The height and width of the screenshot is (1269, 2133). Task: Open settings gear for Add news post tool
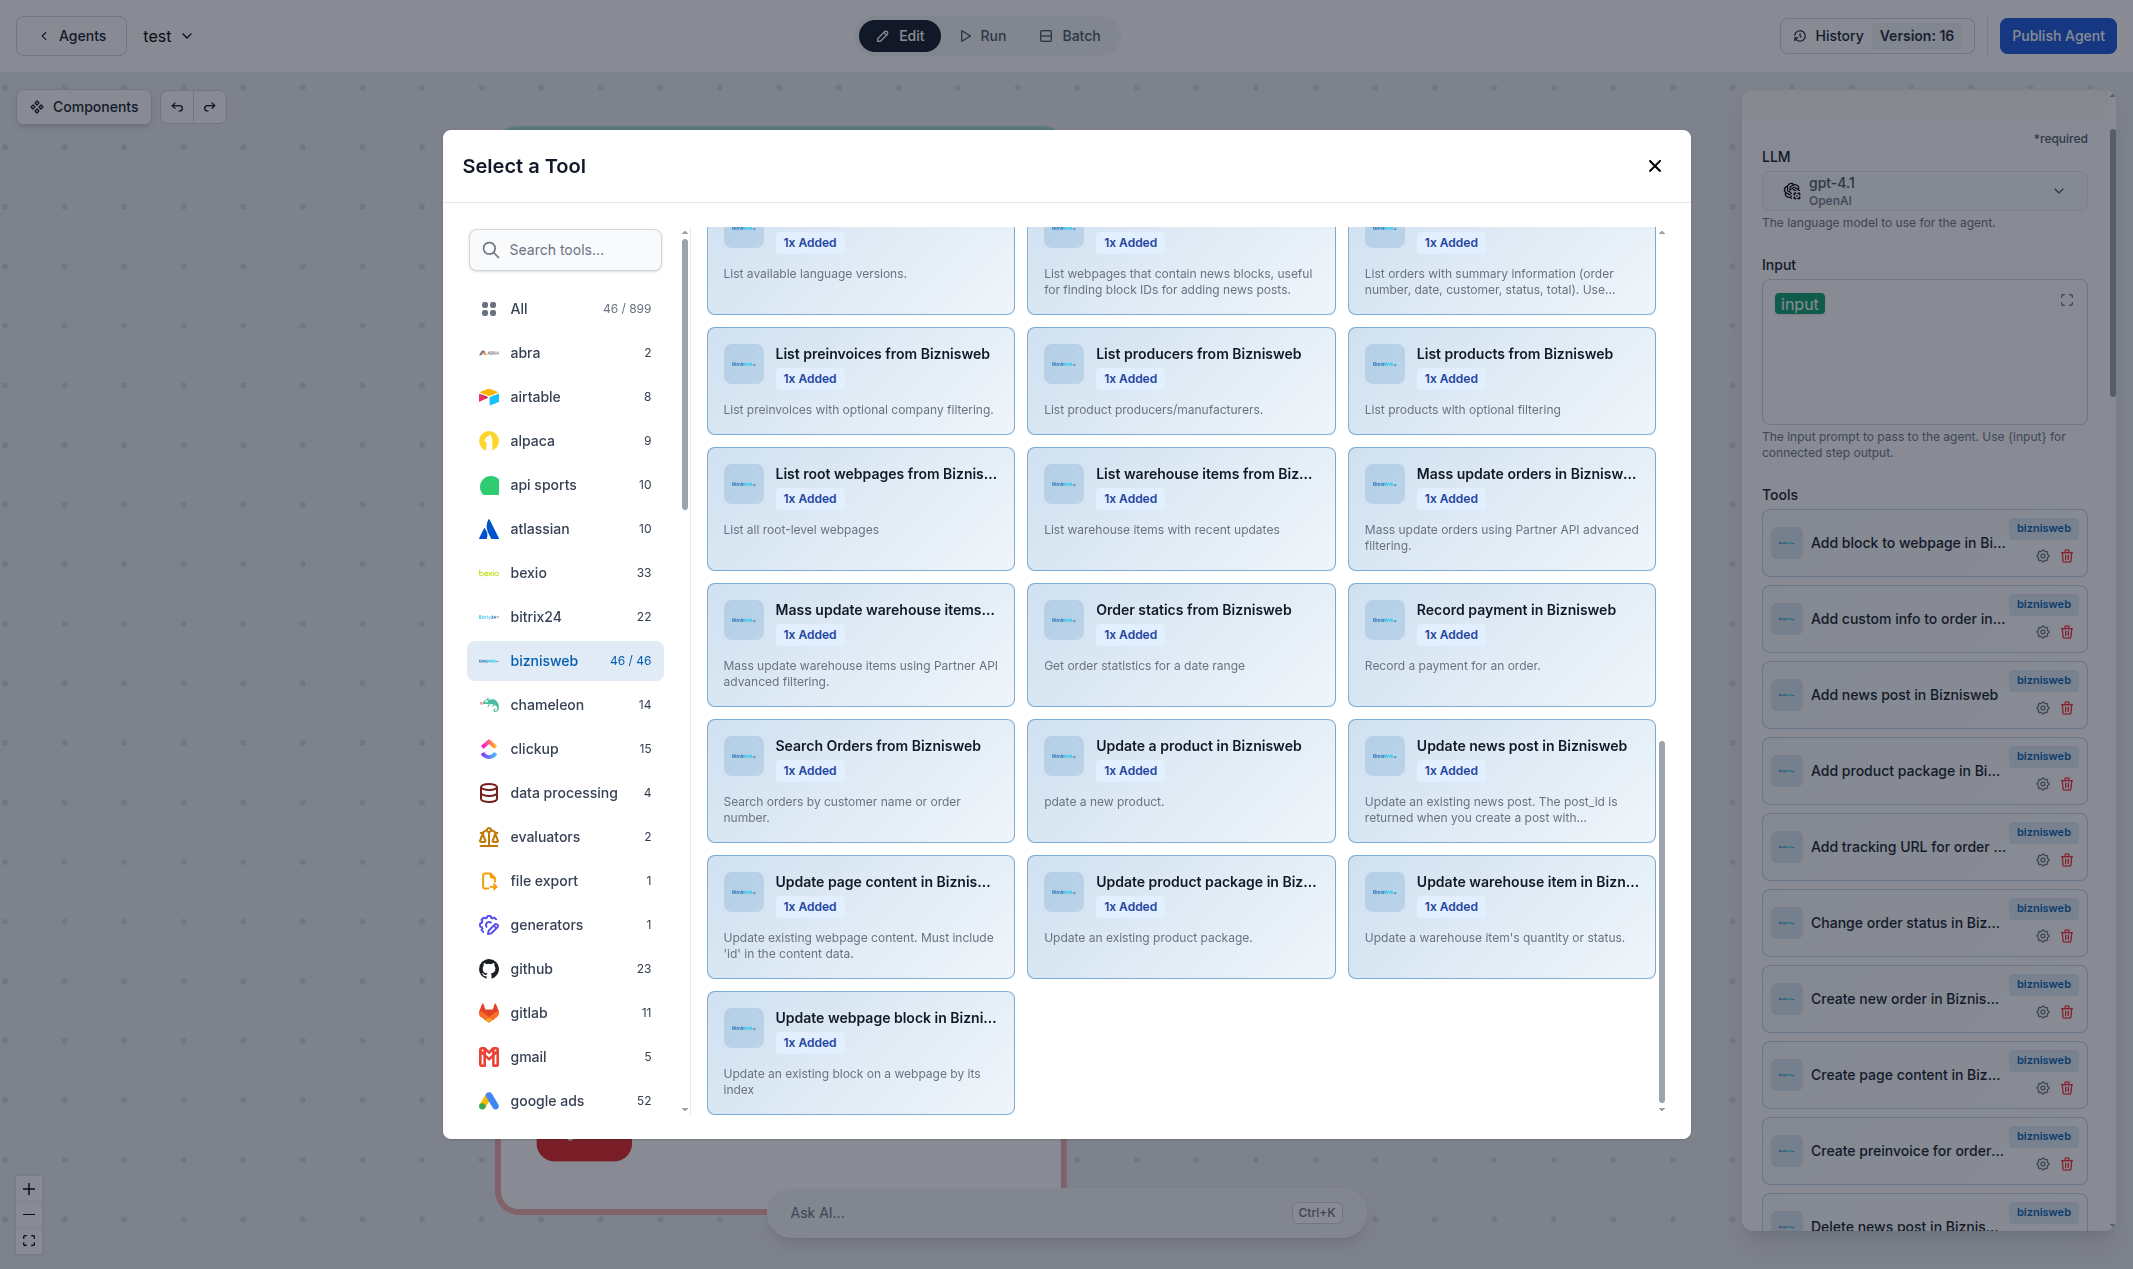[2042, 707]
